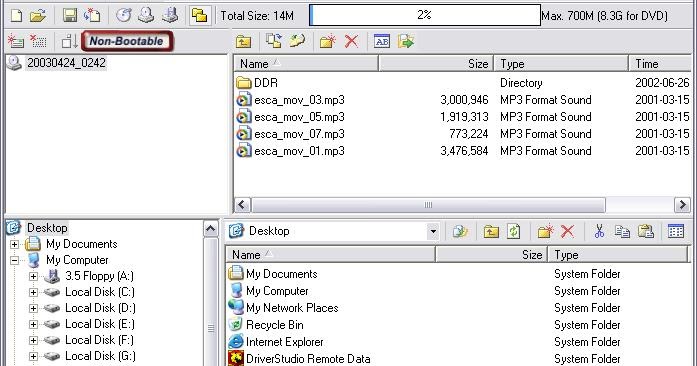Sort image files by Size column
697x366 pixels.
tap(436, 64)
